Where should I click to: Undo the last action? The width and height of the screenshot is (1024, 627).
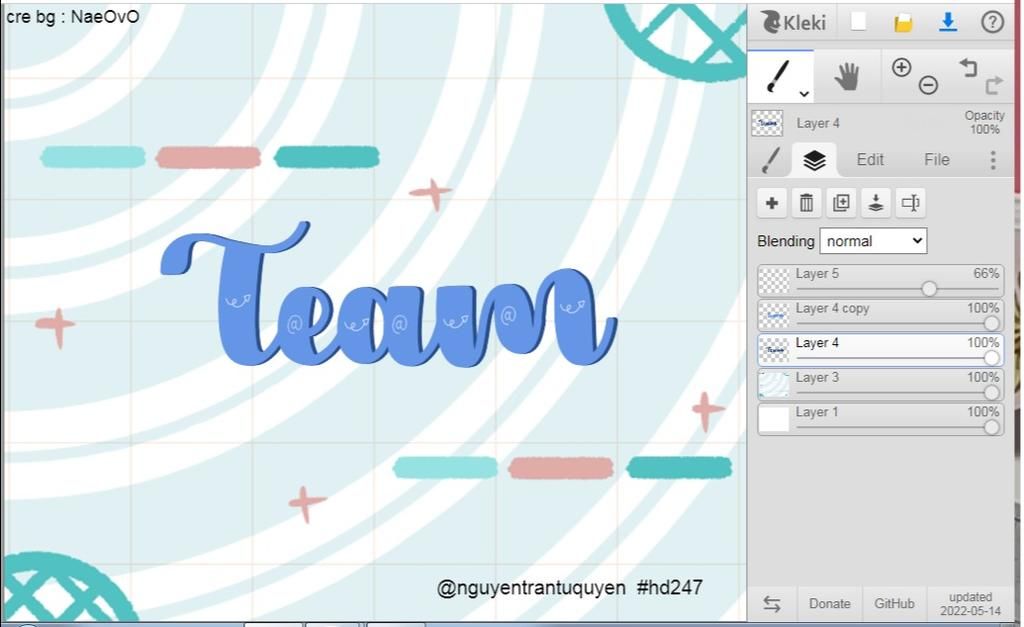tap(968, 67)
